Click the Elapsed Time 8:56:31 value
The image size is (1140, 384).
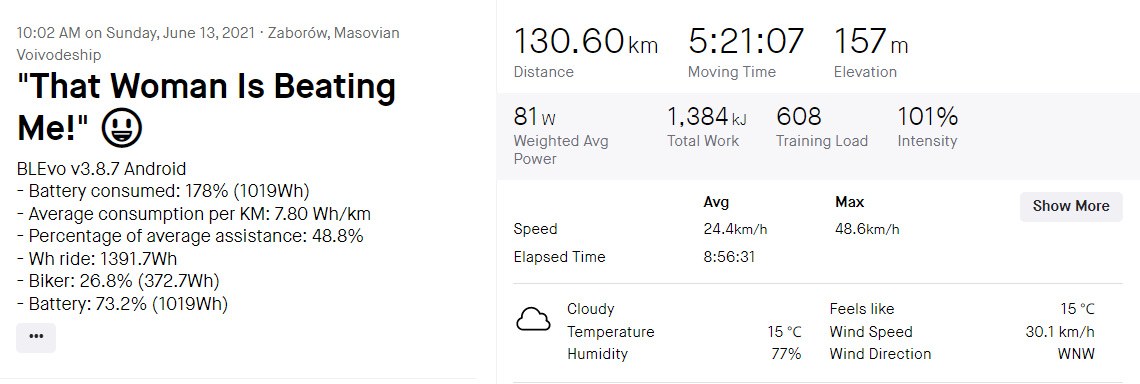point(727,257)
